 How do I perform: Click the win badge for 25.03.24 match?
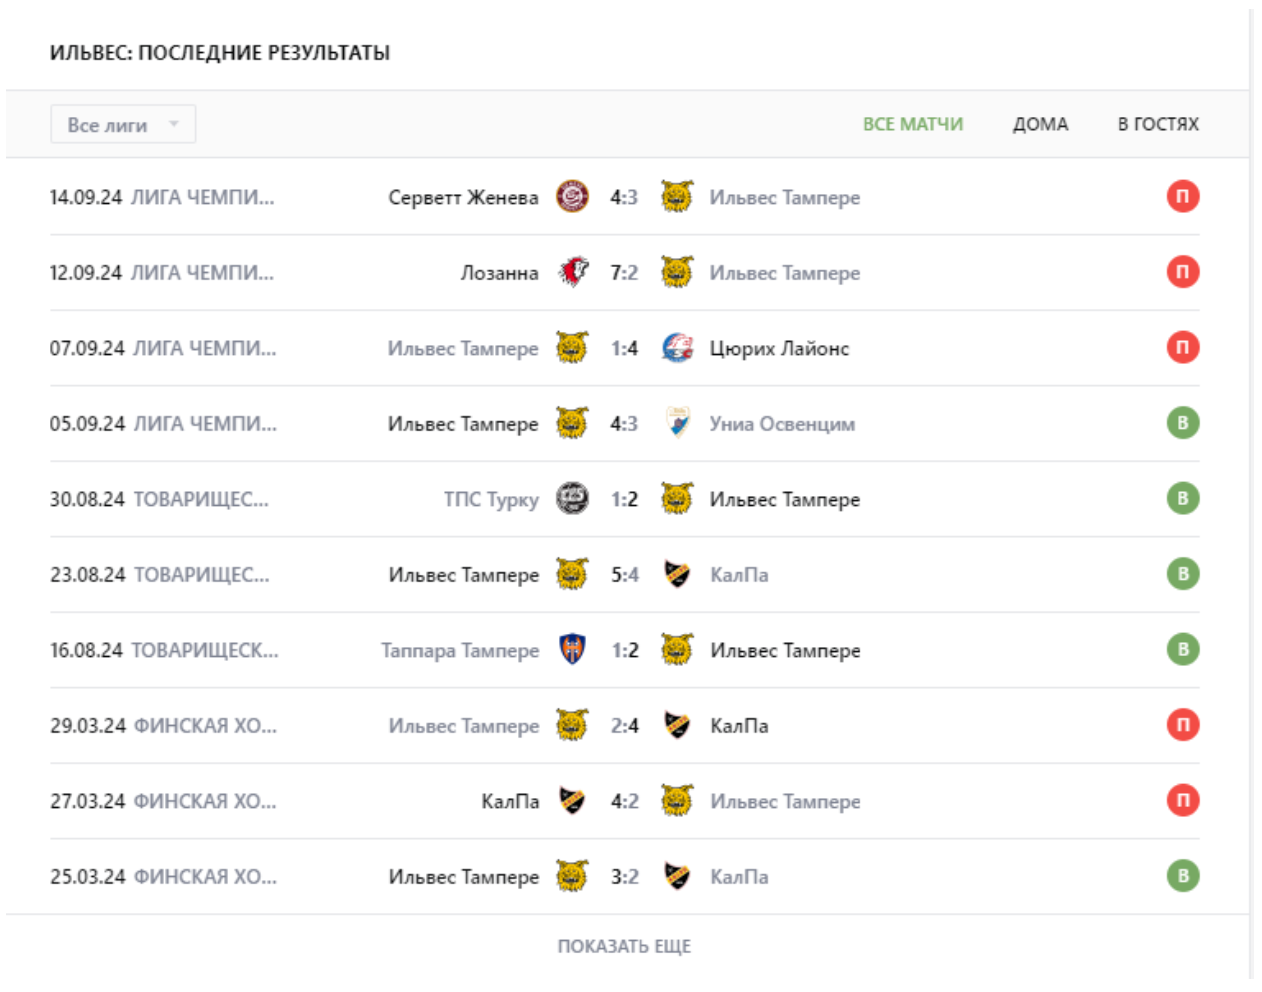point(1182,876)
